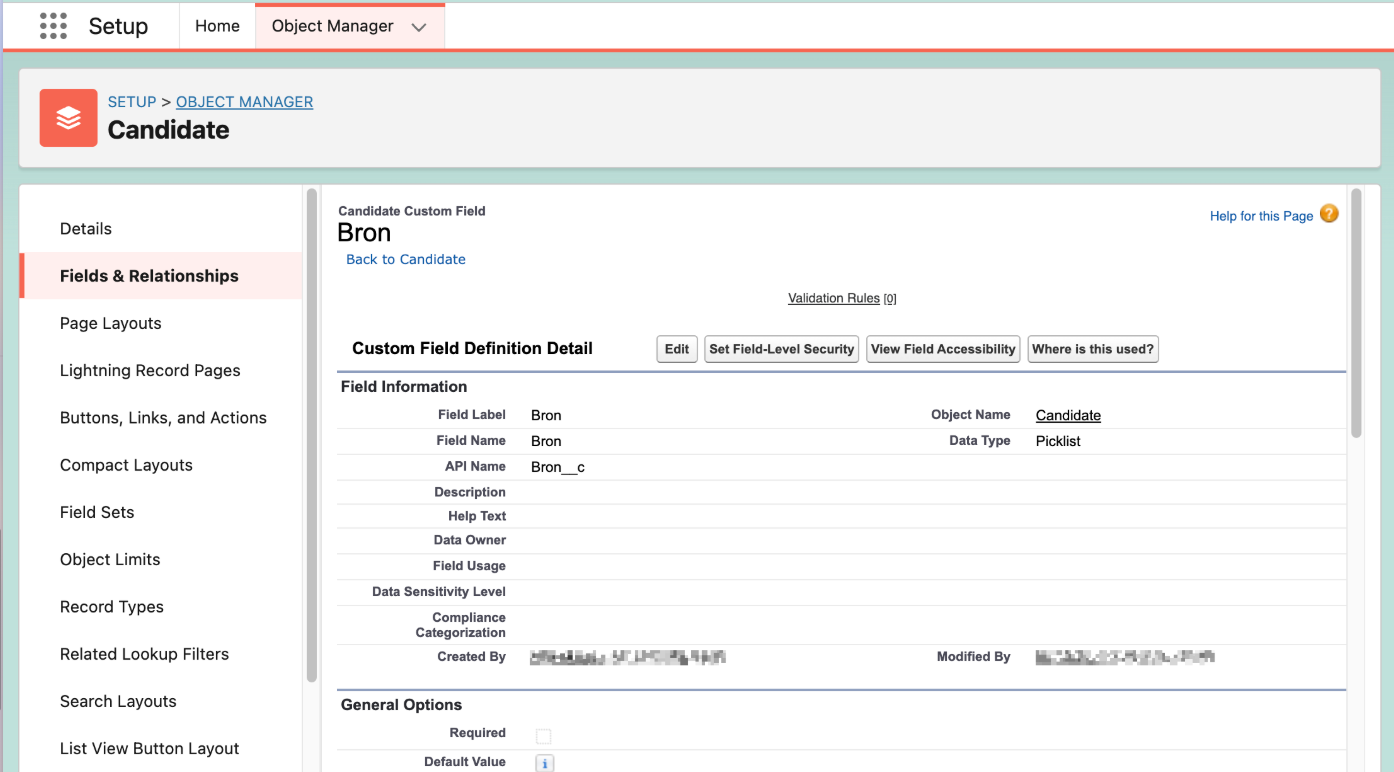Open Page Layouts section

110,323
